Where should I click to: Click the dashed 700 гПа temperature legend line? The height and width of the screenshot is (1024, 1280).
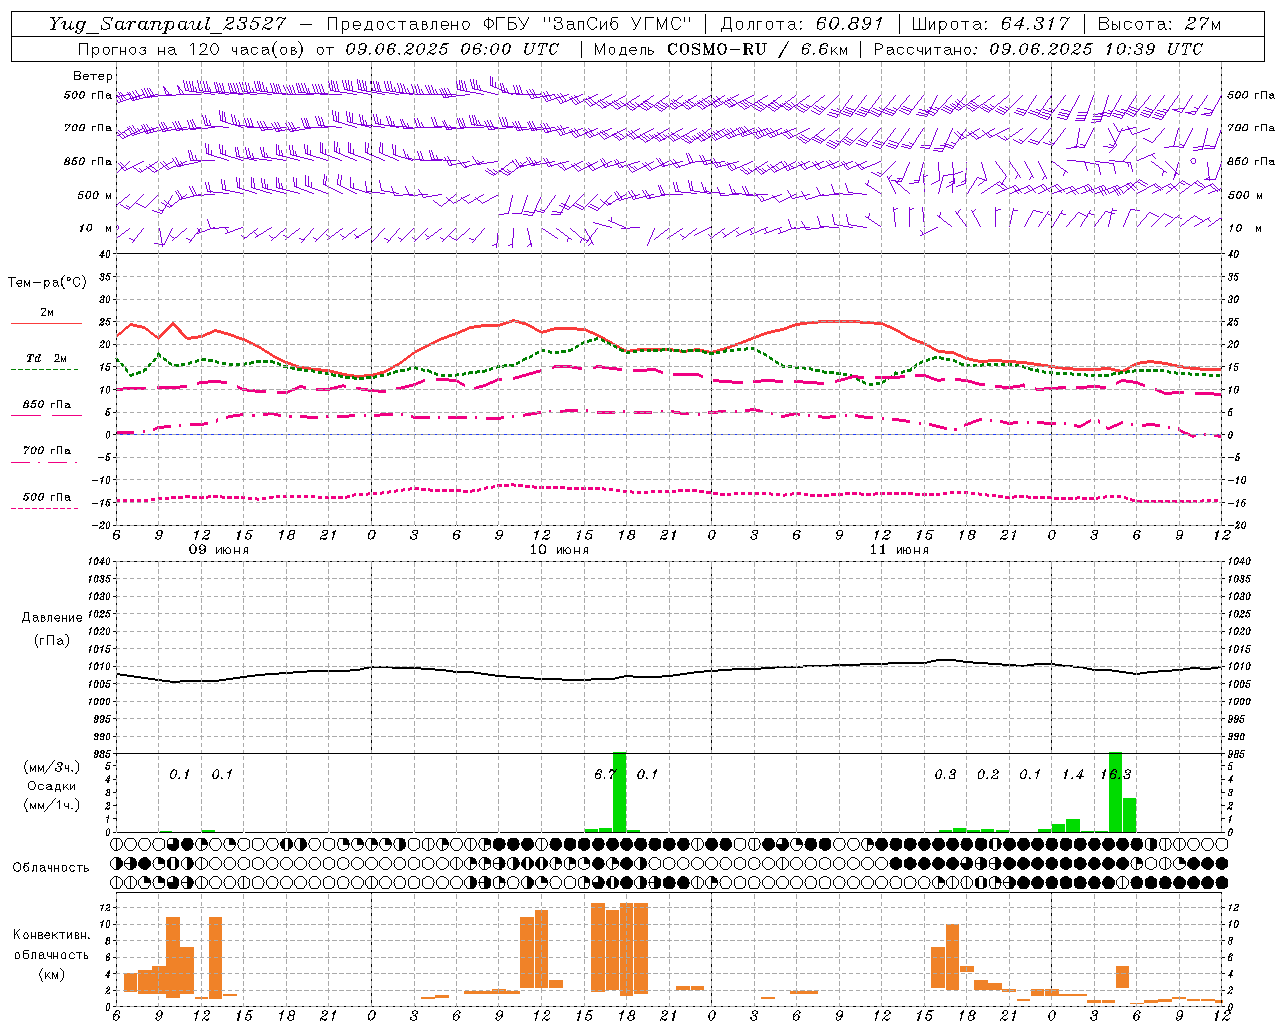coord(44,462)
